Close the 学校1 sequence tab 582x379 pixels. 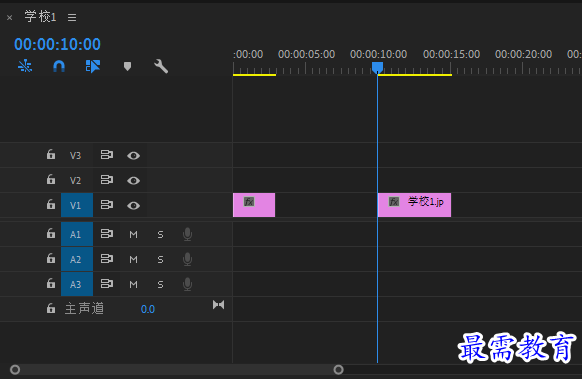coord(10,17)
